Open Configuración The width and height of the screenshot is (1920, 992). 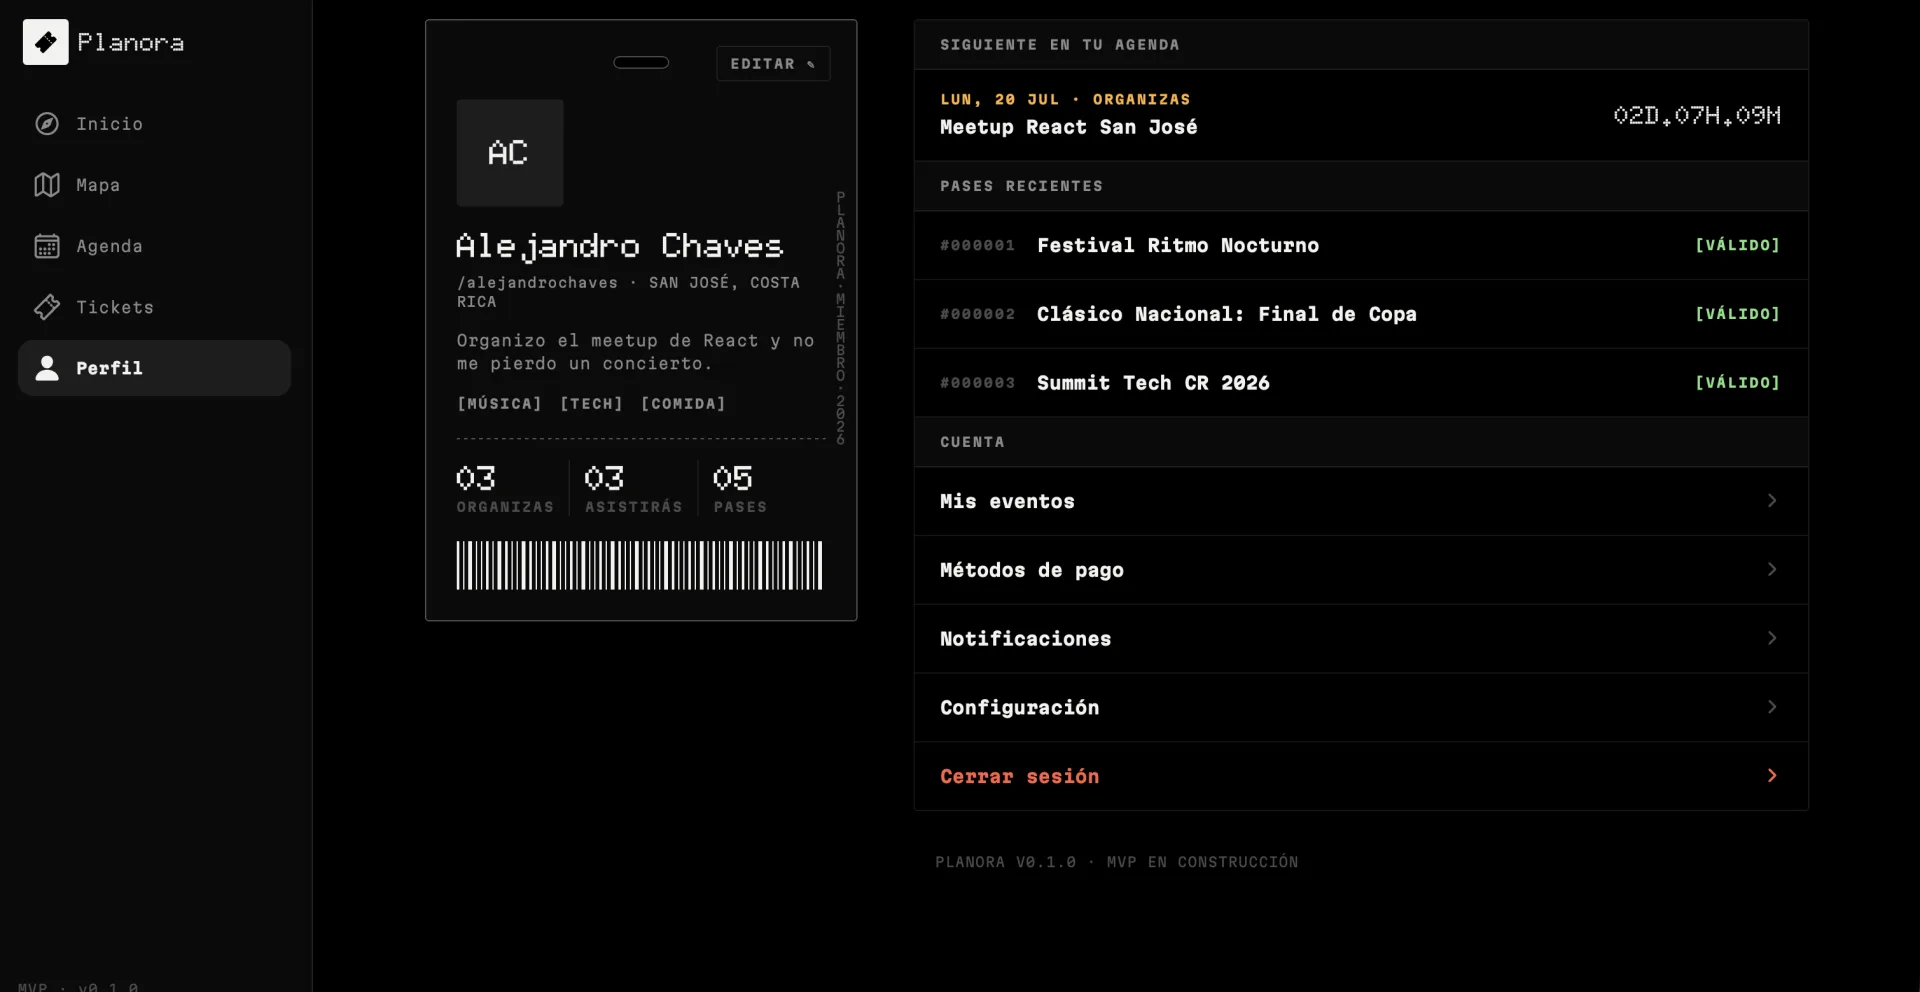pyautogui.click(x=1361, y=708)
